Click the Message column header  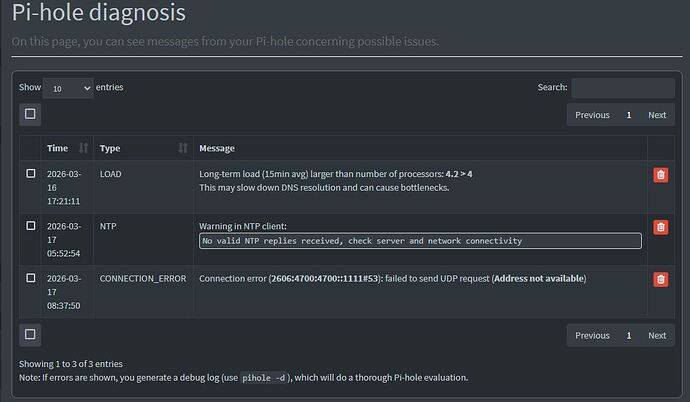(217, 149)
